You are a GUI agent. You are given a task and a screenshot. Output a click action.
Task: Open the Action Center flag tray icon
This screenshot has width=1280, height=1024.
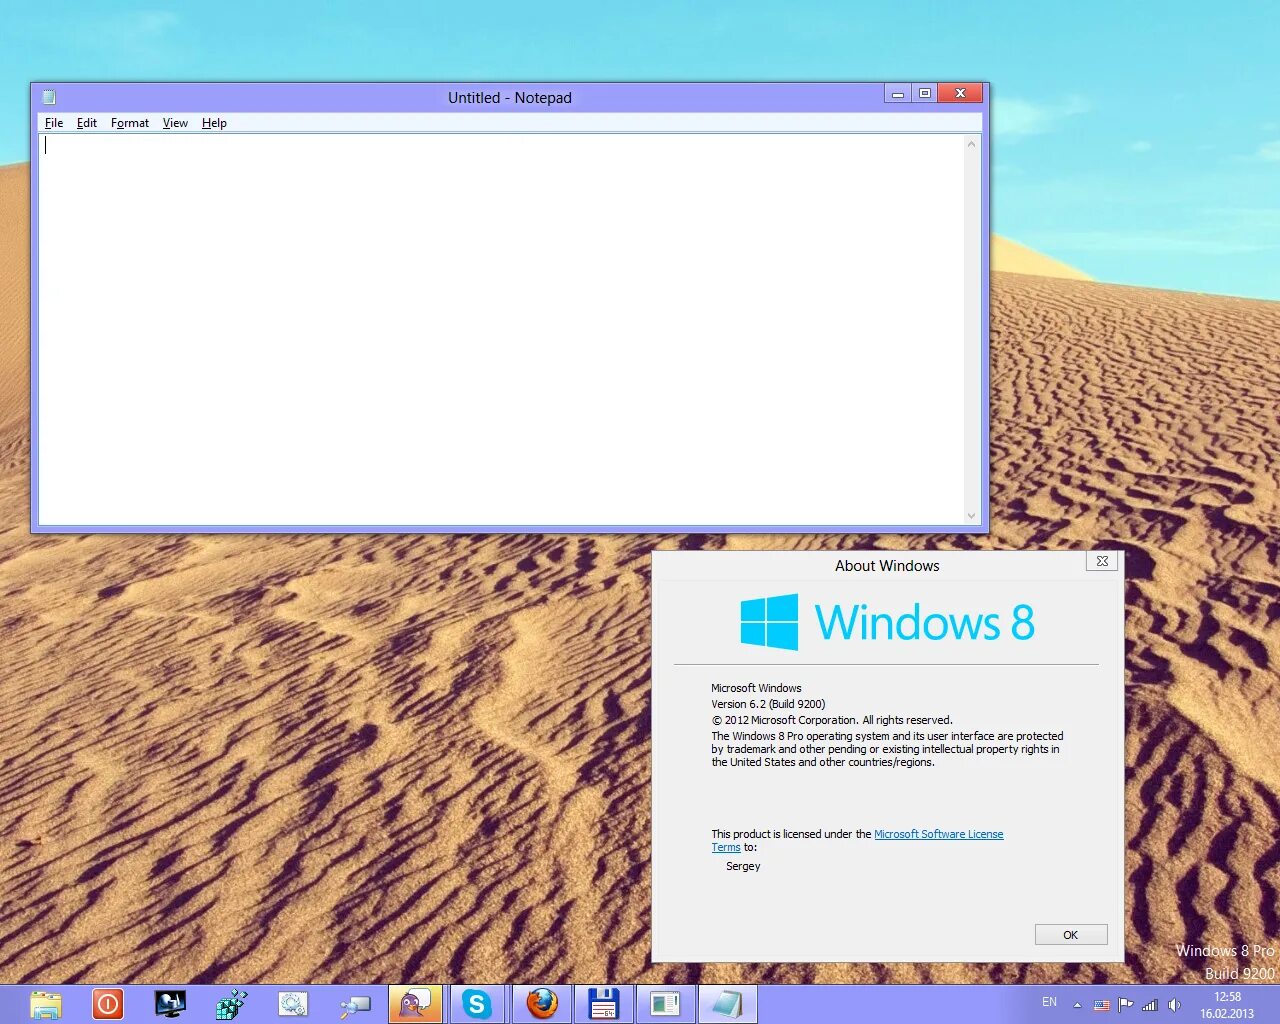pyautogui.click(x=1126, y=1005)
